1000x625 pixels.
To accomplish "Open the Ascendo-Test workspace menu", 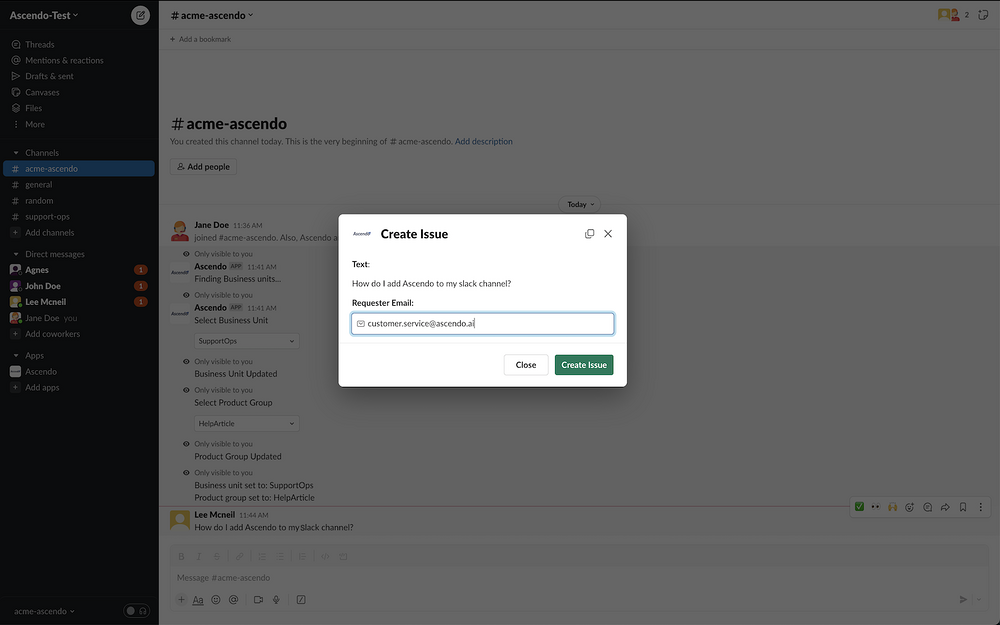I will (44, 15).
